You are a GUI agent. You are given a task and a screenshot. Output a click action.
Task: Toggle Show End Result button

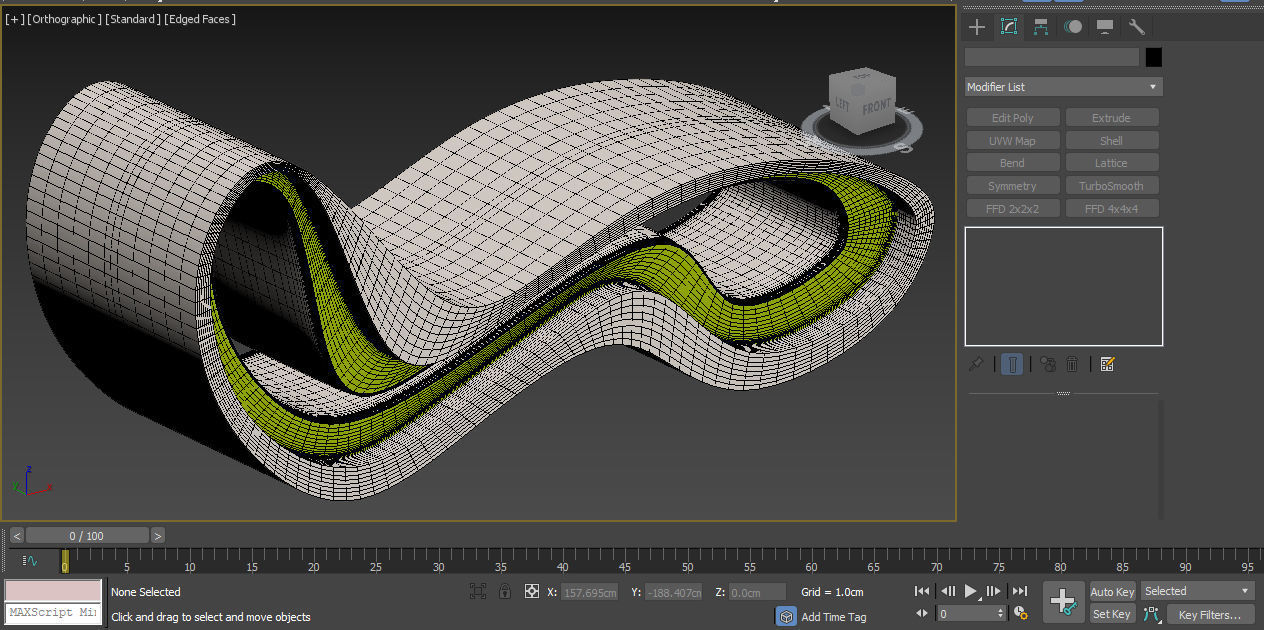pos(1012,364)
